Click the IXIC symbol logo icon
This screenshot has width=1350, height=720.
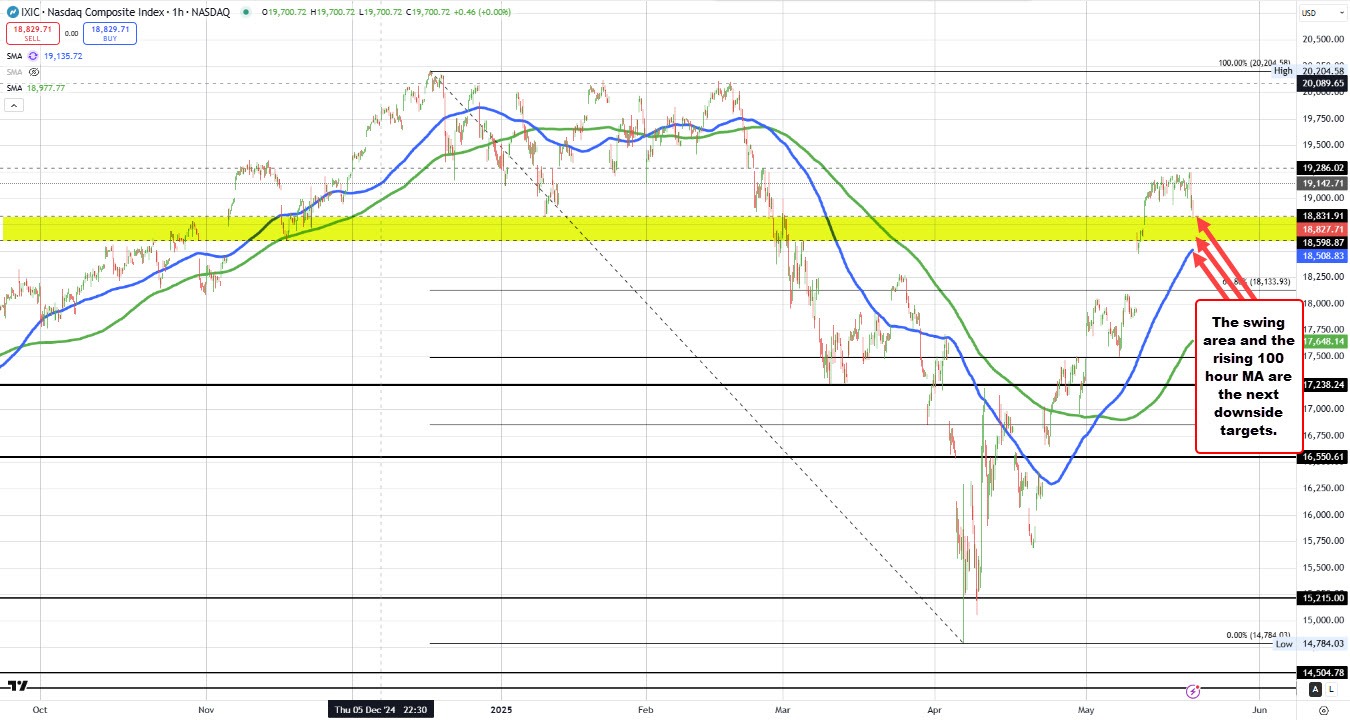point(13,12)
